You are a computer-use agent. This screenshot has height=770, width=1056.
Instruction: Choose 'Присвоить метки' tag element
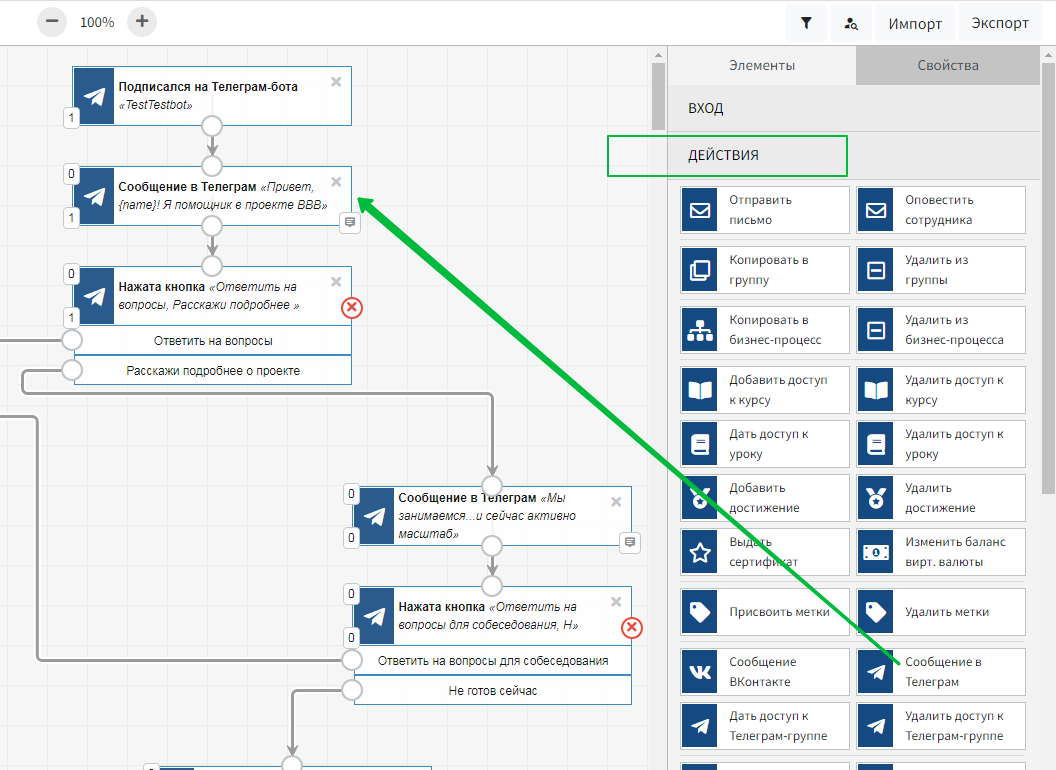[764, 612]
